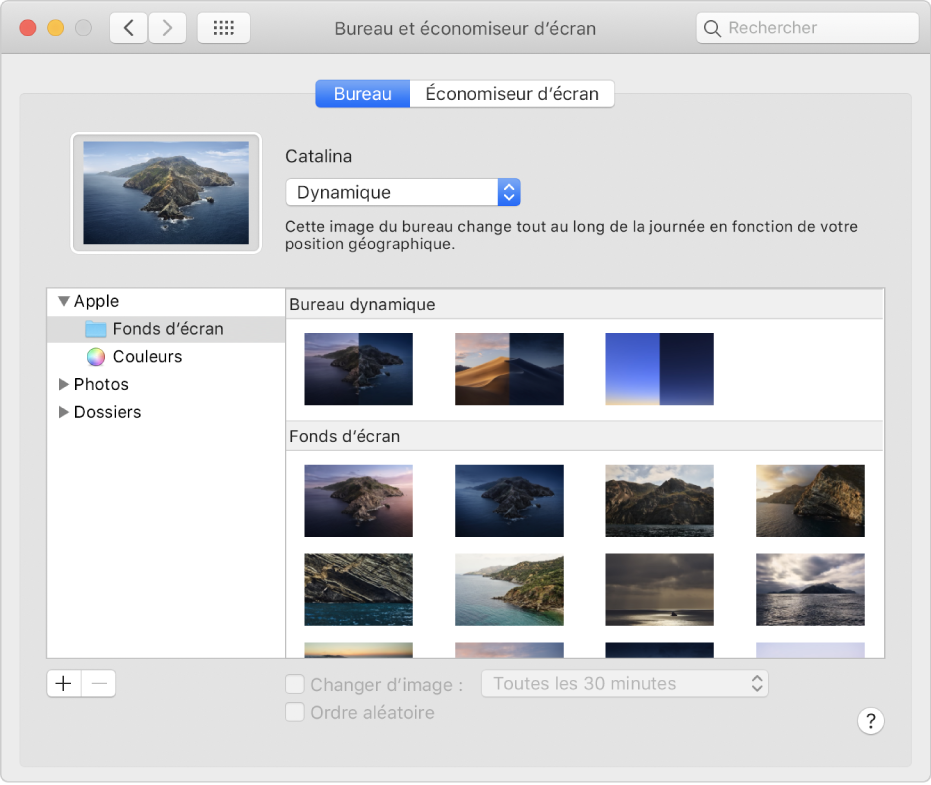Select Couleurs in the sidebar

coord(166,357)
